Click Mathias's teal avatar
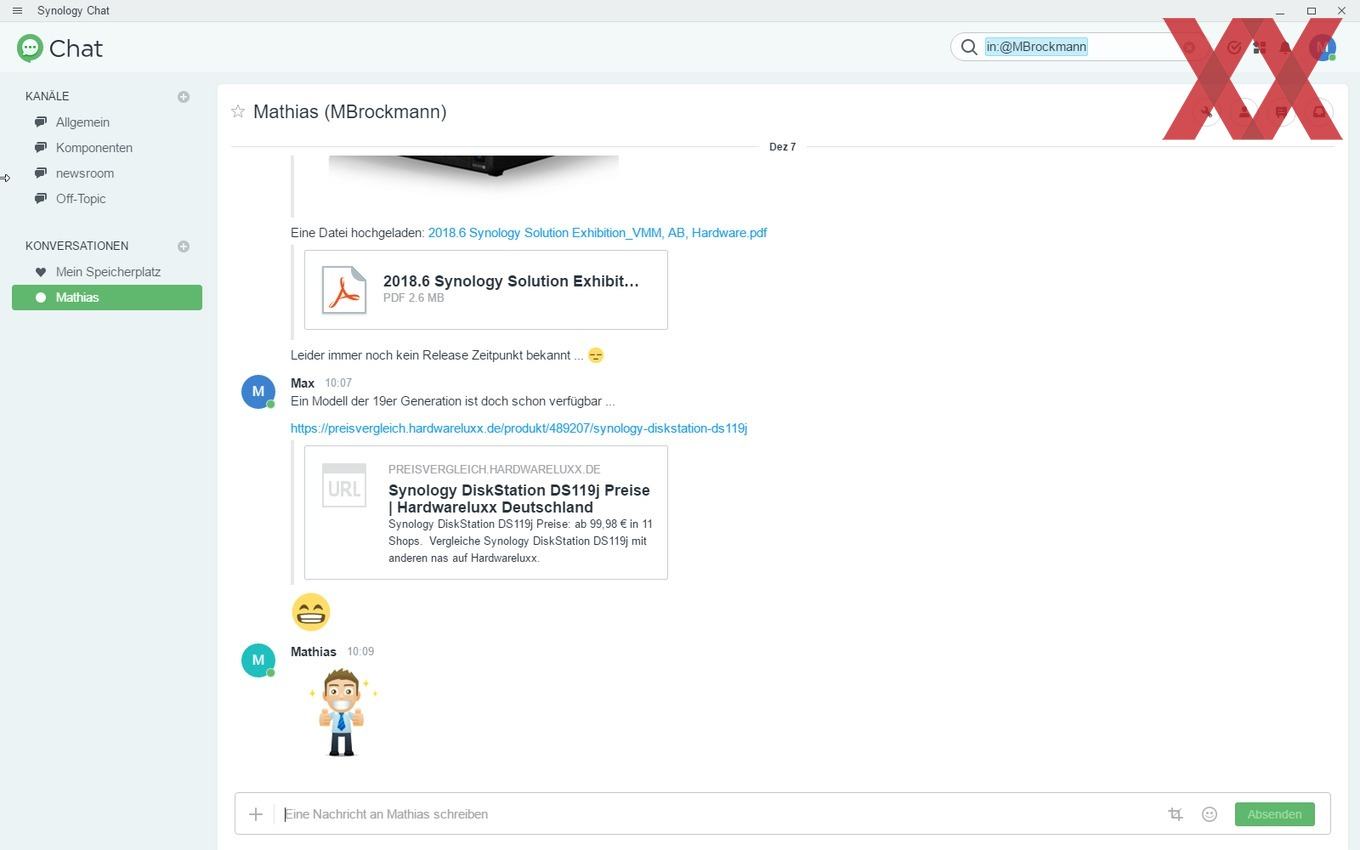Image resolution: width=1360 pixels, height=850 pixels. pos(258,660)
